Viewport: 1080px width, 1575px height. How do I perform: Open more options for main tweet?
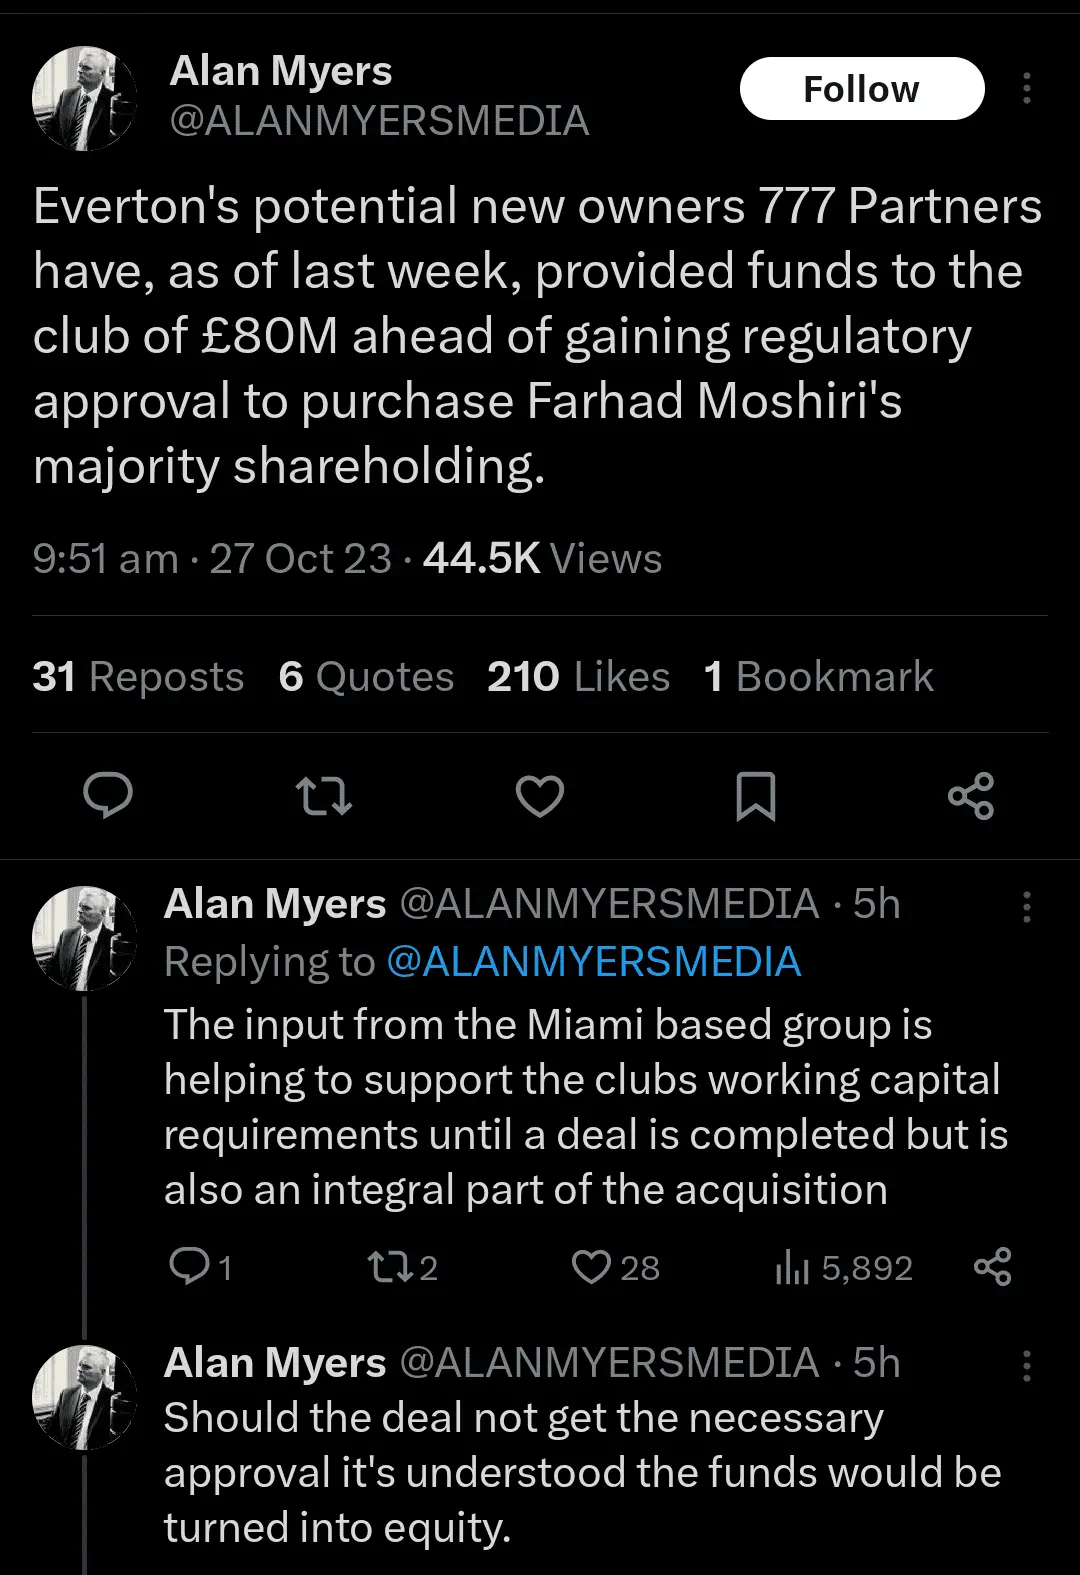point(1027,89)
